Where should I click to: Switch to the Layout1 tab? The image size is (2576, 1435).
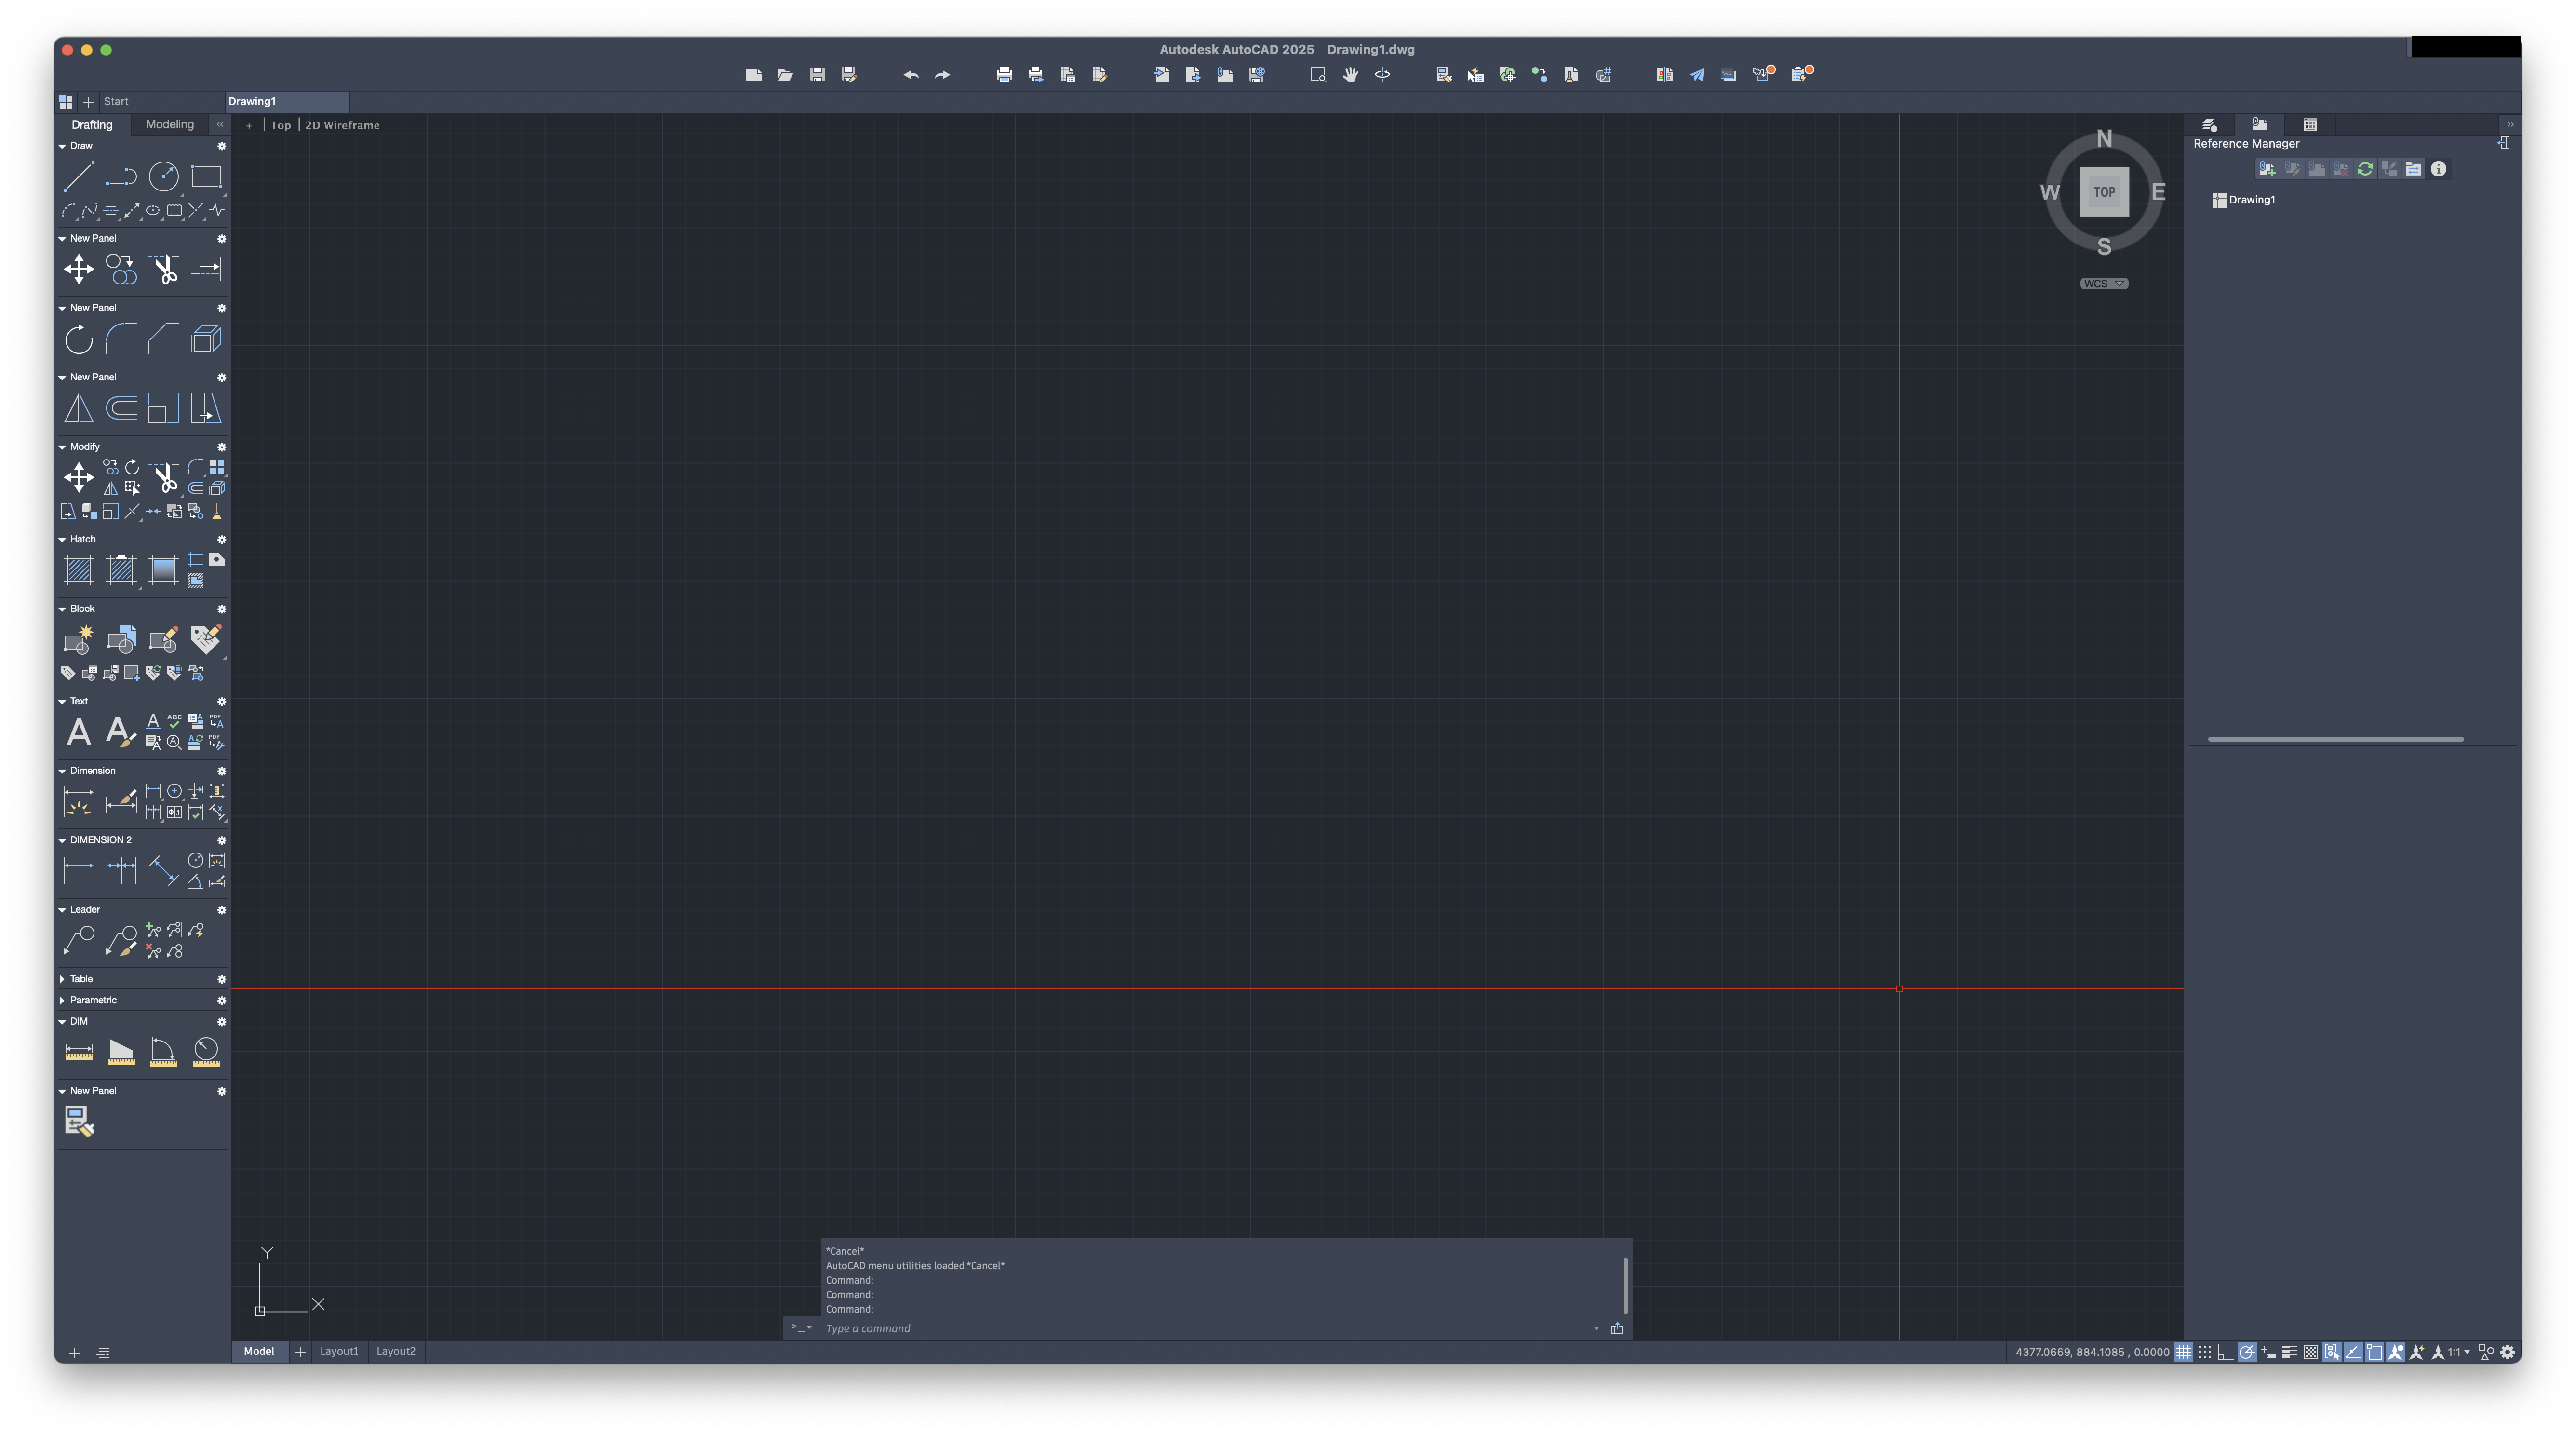click(x=338, y=1351)
